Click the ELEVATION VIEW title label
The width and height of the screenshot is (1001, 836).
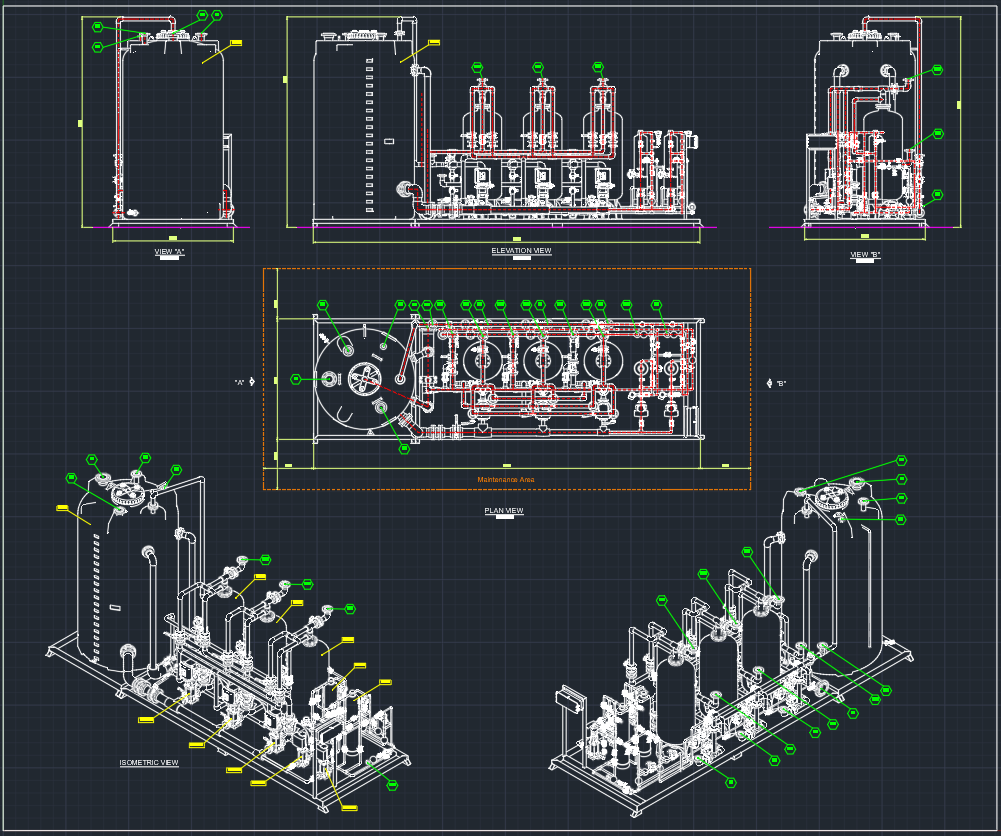coord(521,250)
